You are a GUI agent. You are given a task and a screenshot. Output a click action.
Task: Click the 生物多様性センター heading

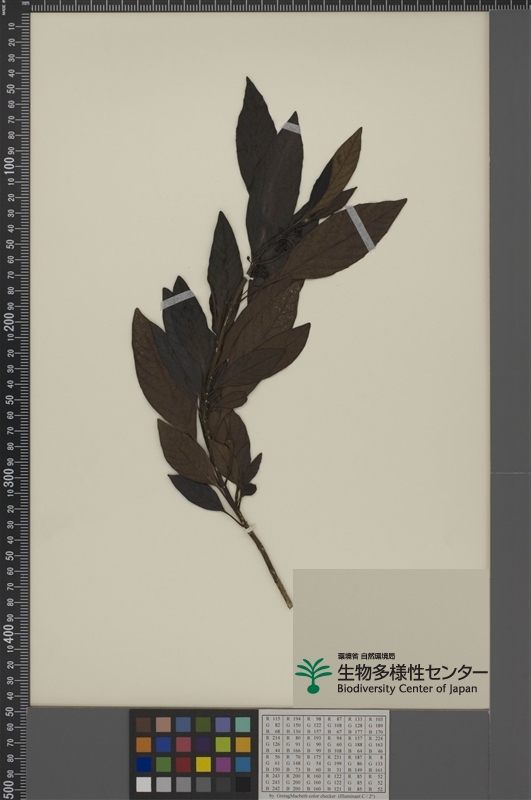[412, 673]
